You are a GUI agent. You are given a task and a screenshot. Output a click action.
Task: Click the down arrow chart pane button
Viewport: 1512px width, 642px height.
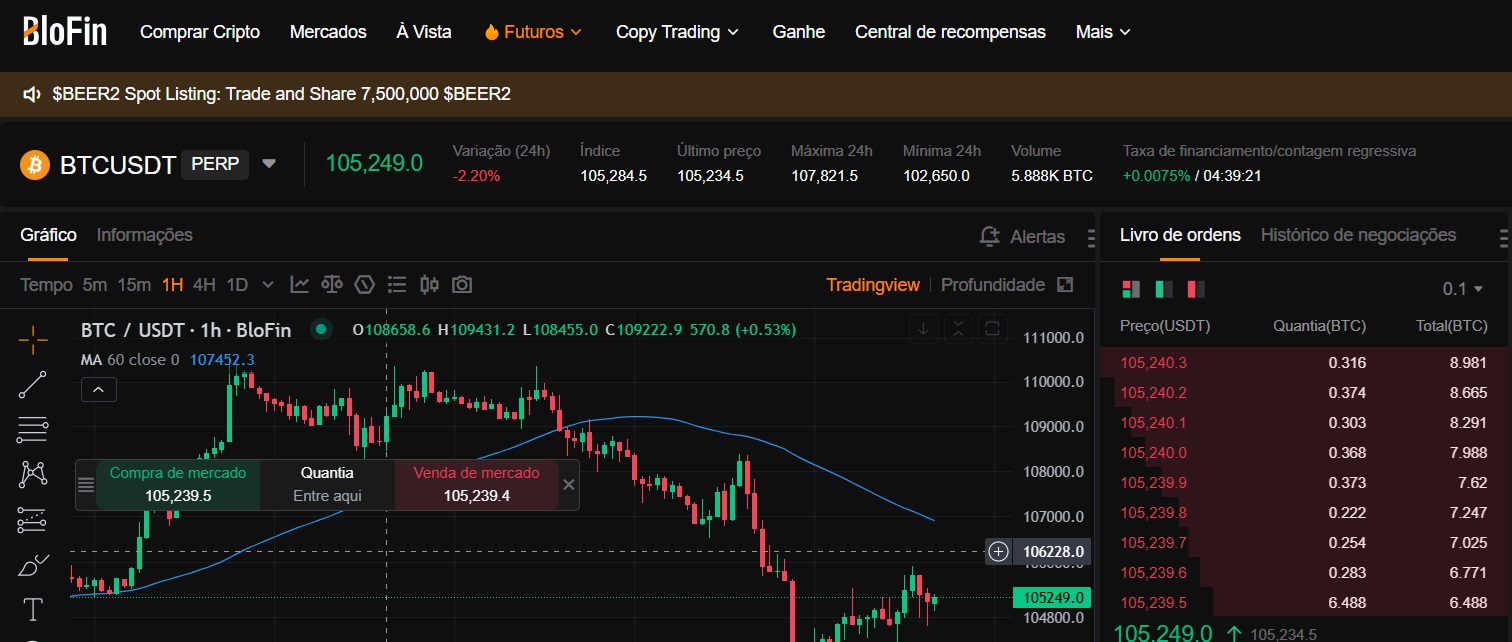(x=925, y=328)
